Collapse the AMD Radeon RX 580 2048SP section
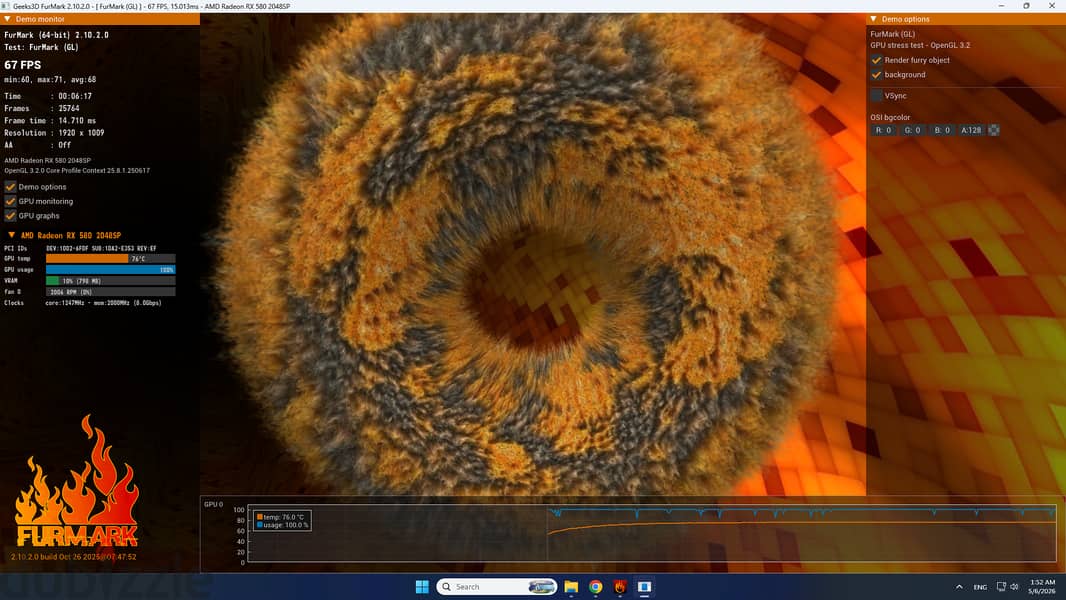The height and width of the screenshot is (600, 1066). pos(12,235)
